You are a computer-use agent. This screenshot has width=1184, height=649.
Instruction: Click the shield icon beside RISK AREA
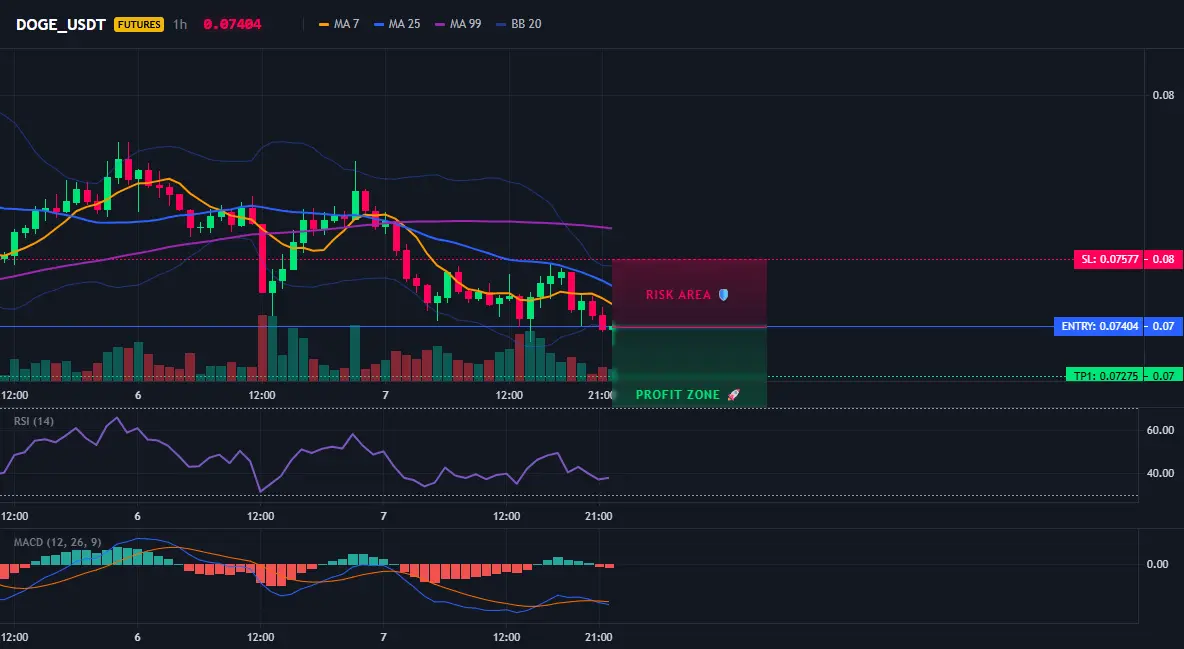pyautogui.click(x=723, y=295)
